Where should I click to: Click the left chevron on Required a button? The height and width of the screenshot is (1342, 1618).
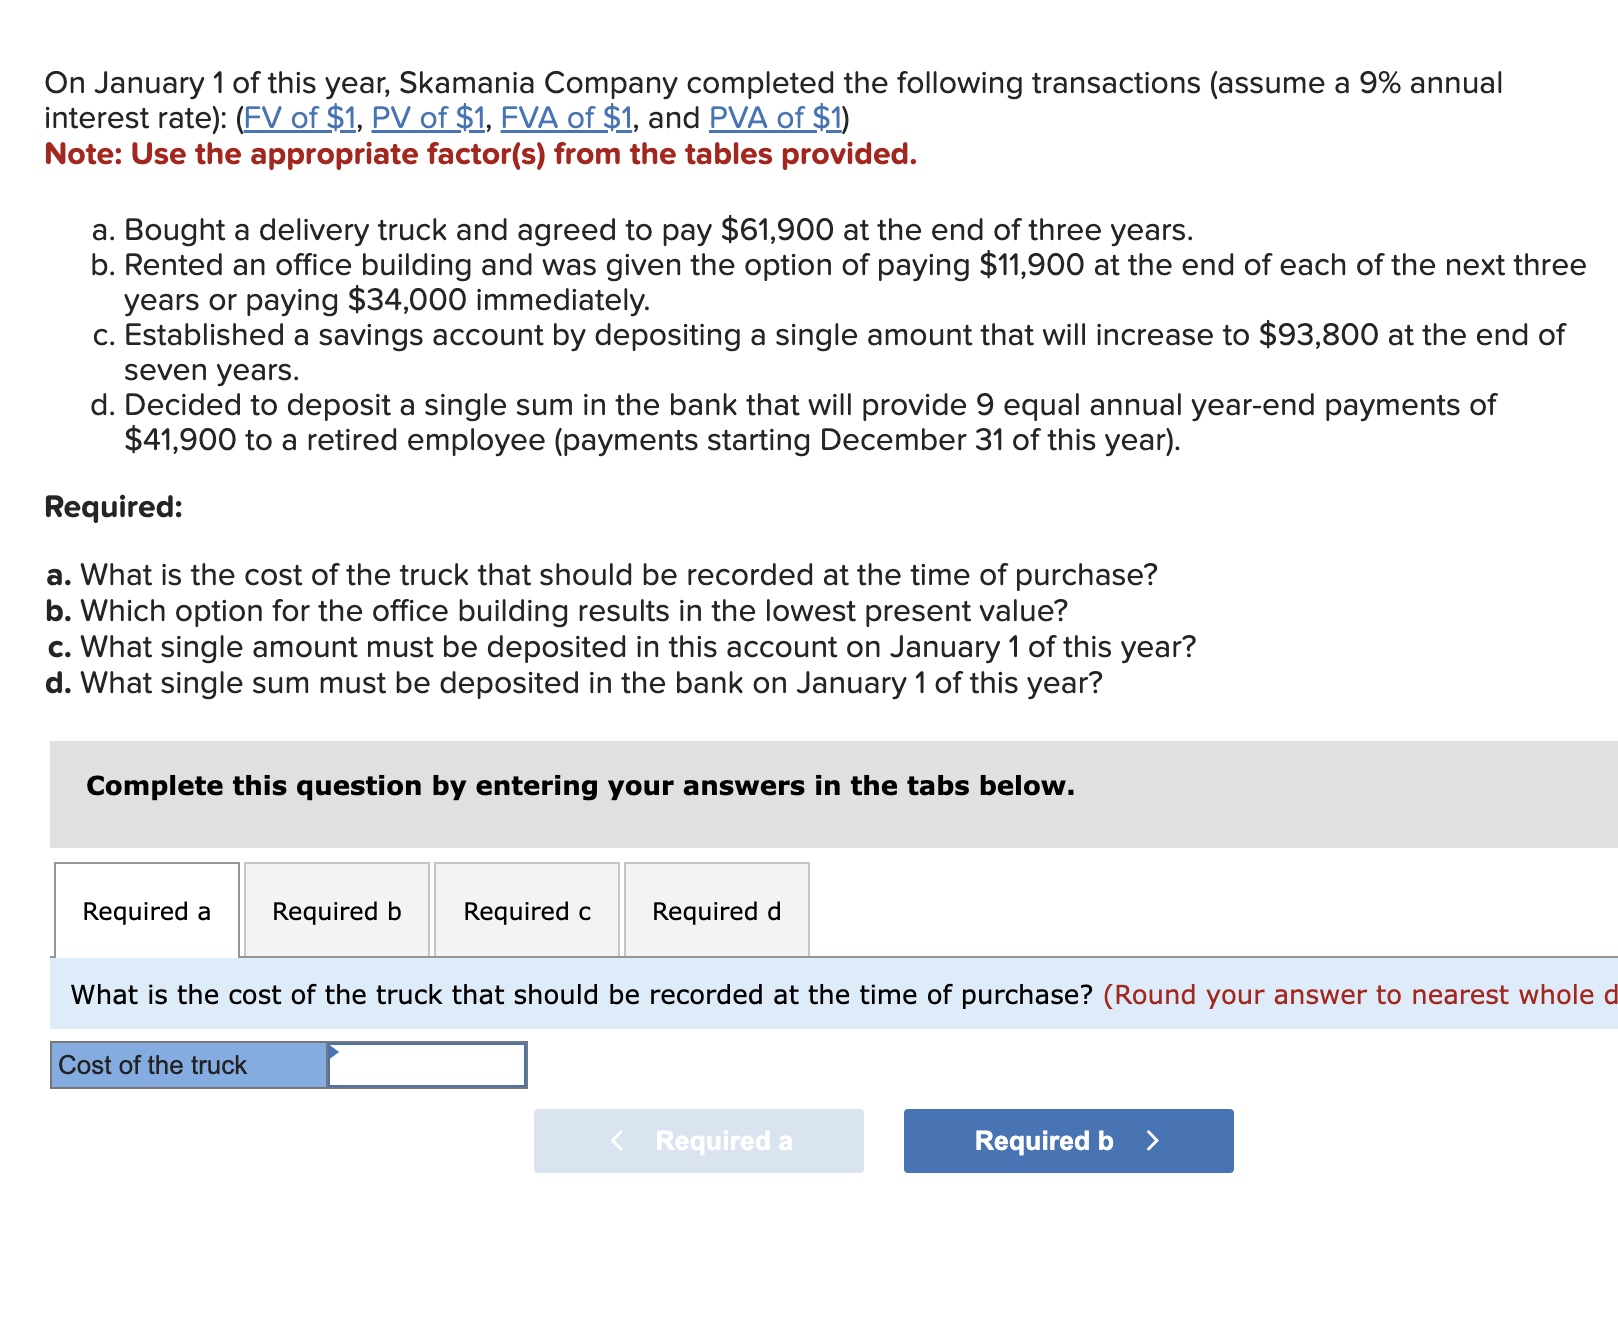click(617, 1140)
